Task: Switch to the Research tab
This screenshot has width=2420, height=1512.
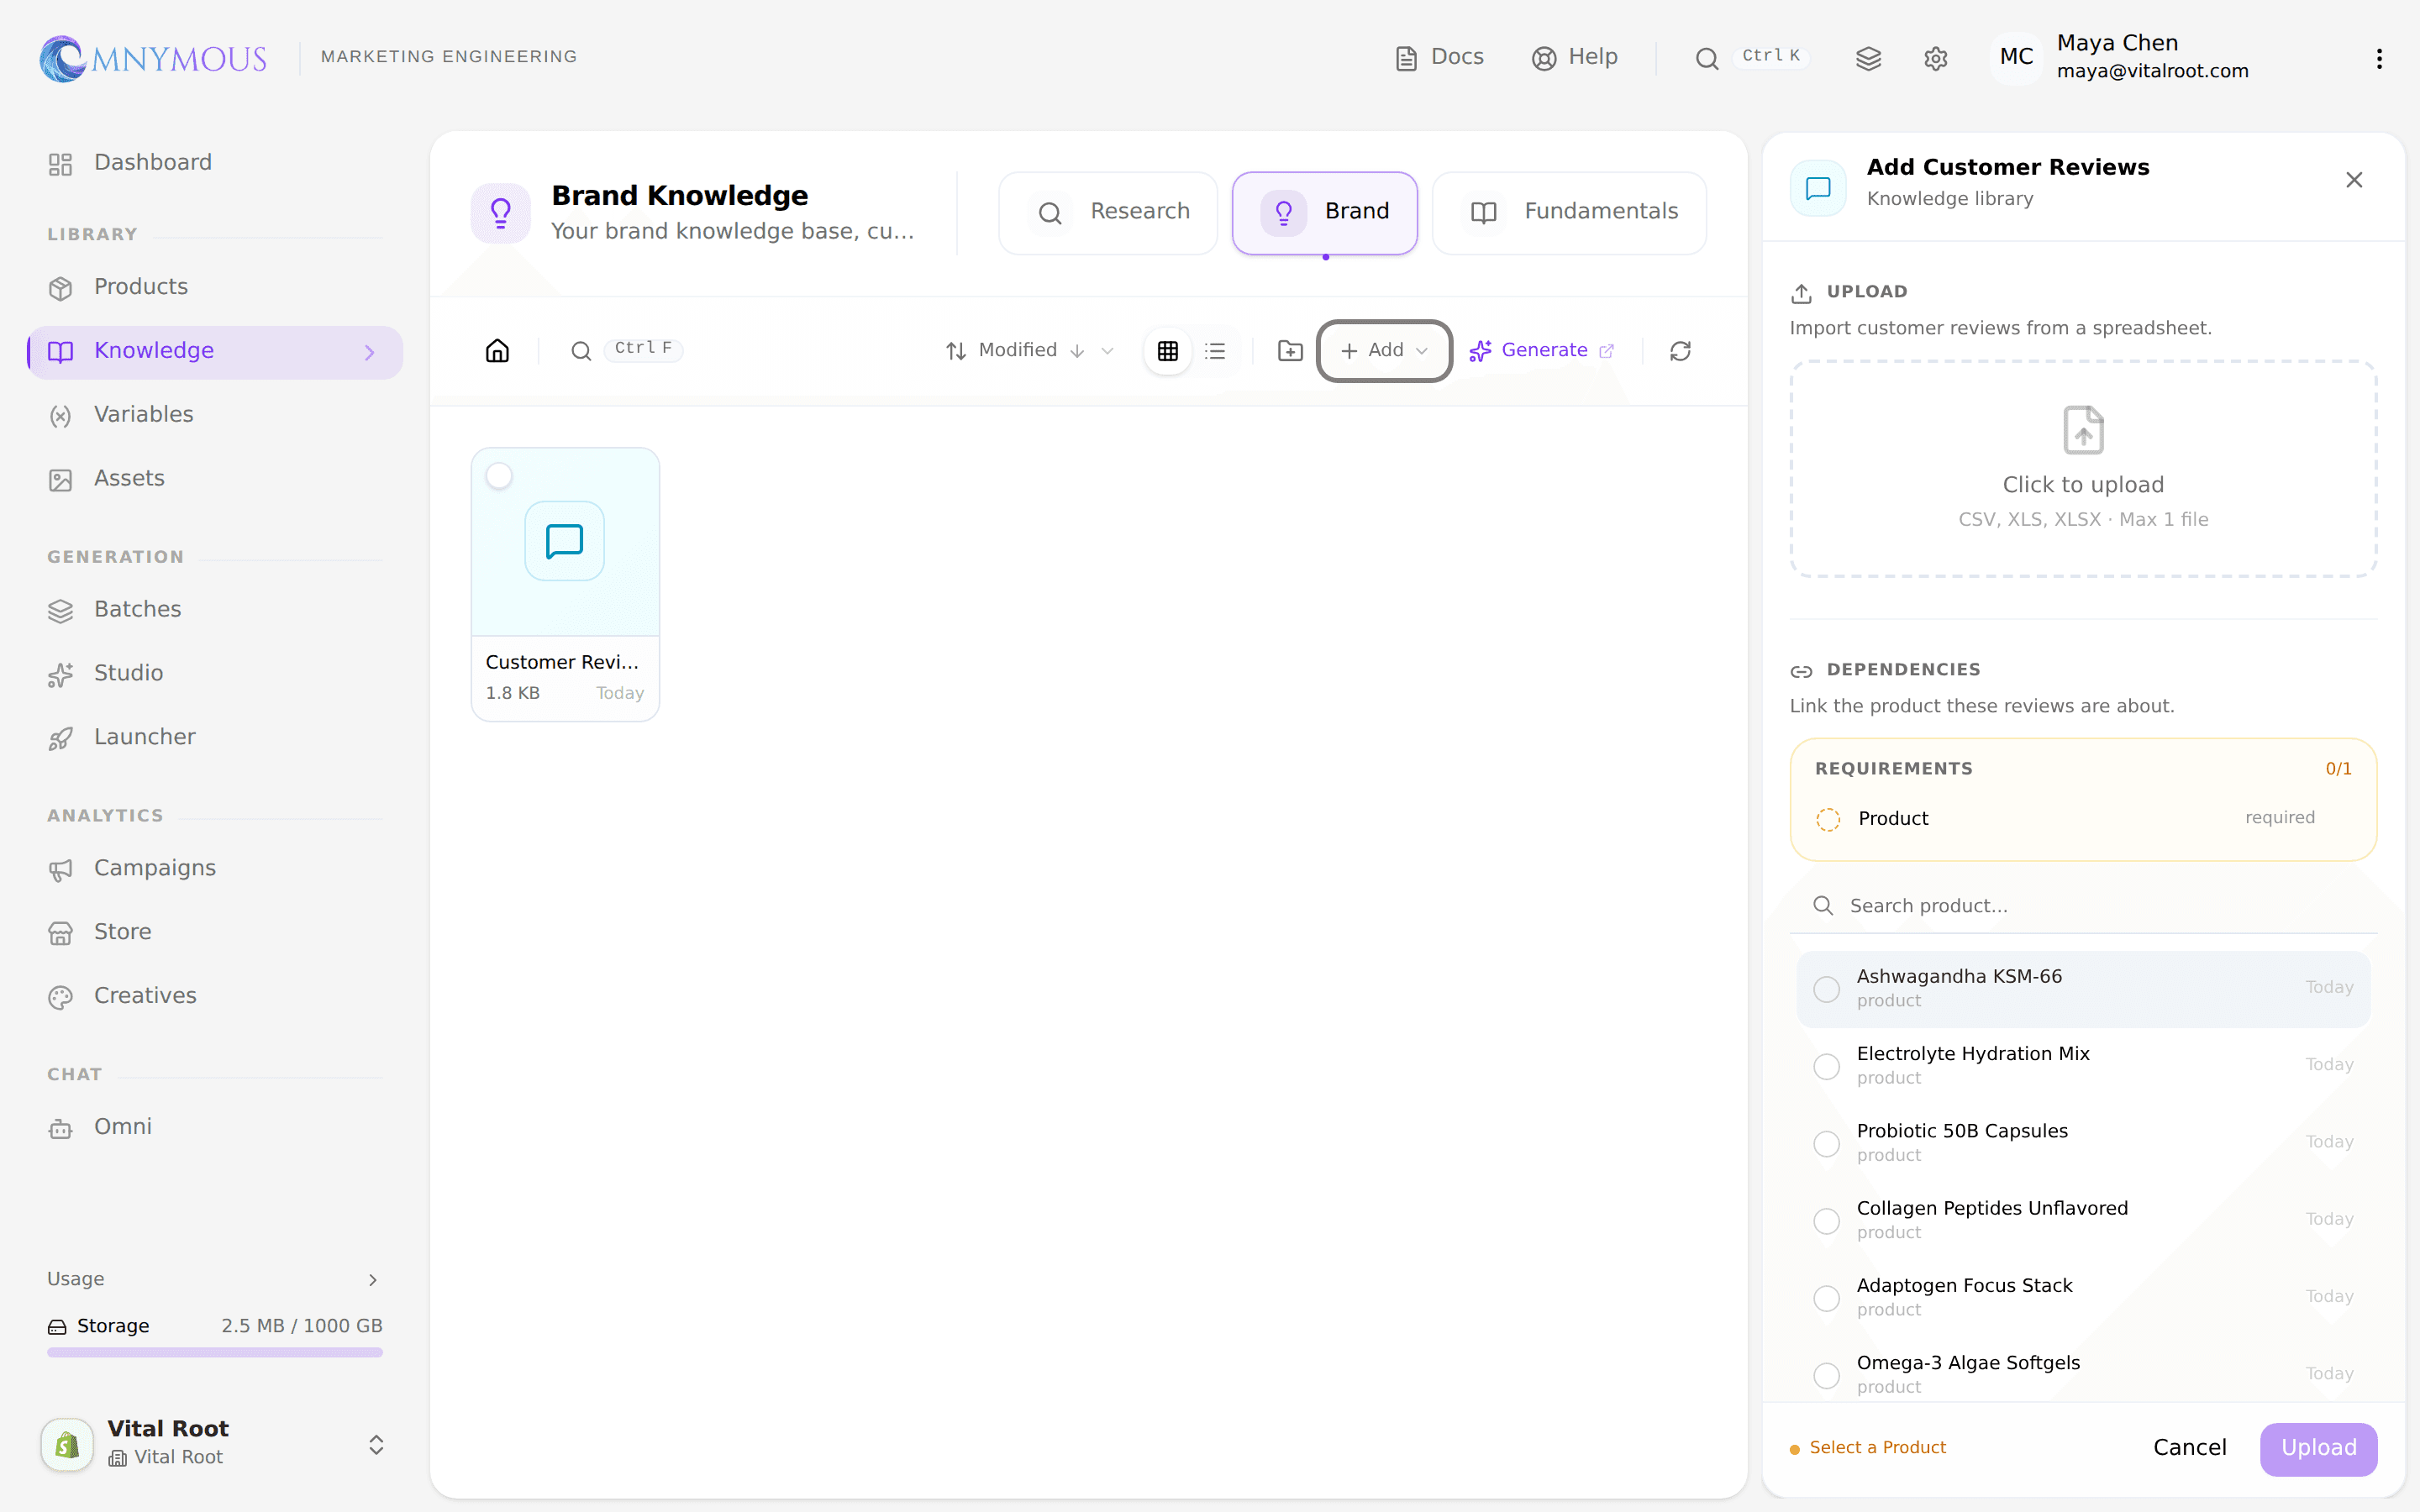Action: click(1108, 212)
